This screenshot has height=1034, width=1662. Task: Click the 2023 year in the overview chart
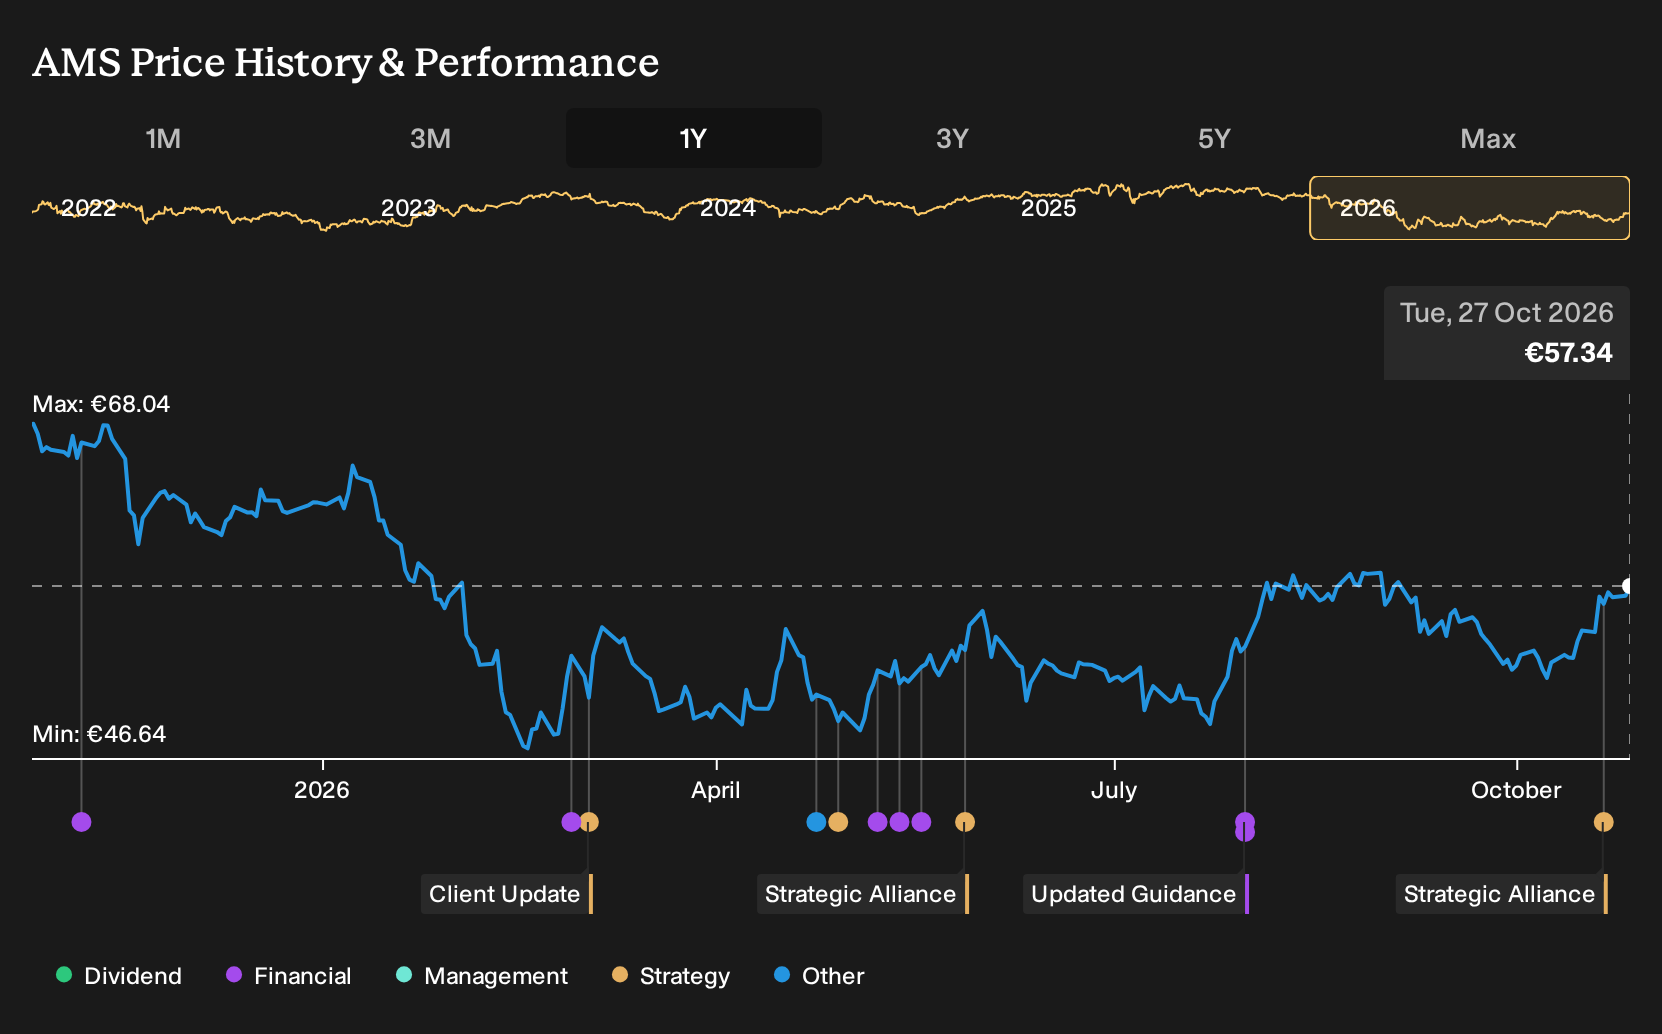click(x=408, y=208)
